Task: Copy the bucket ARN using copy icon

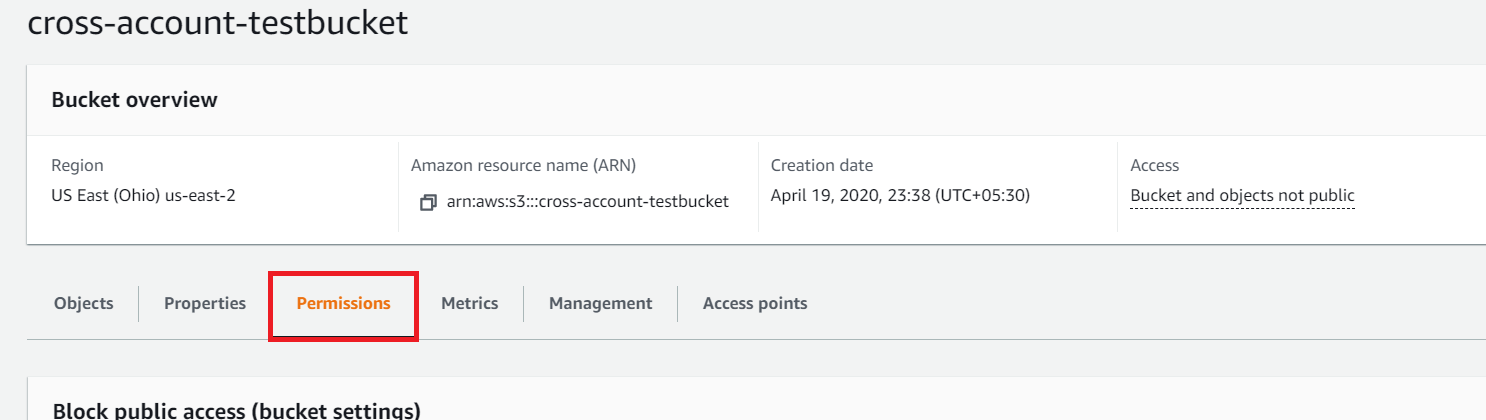Action: tap(428, 202)
